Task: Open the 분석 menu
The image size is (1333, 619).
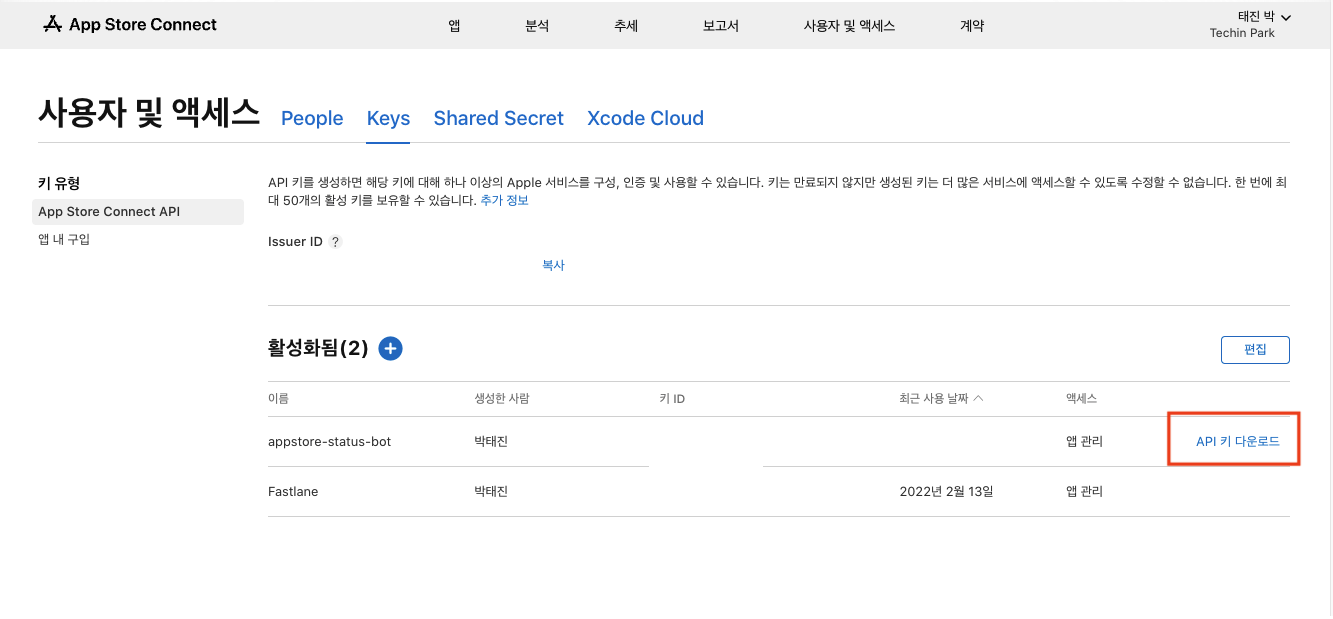Action: click(x=537, y=26)
